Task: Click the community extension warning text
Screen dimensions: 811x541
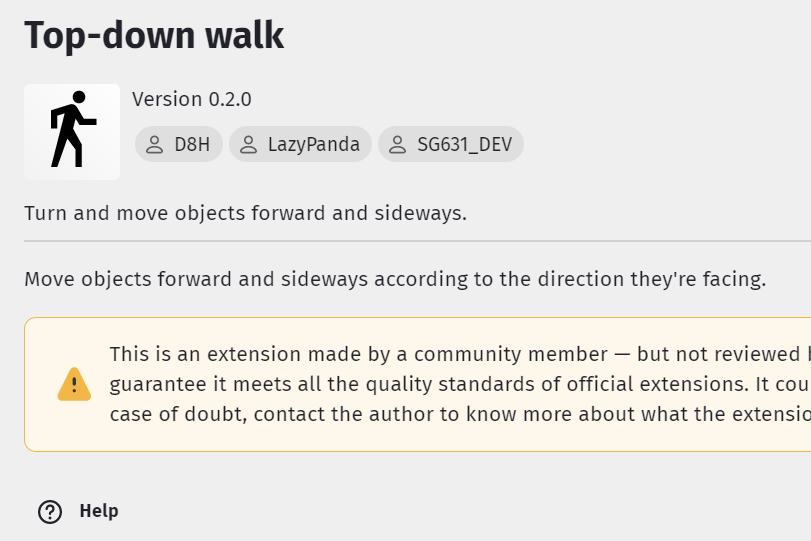Action: point(460,354)
